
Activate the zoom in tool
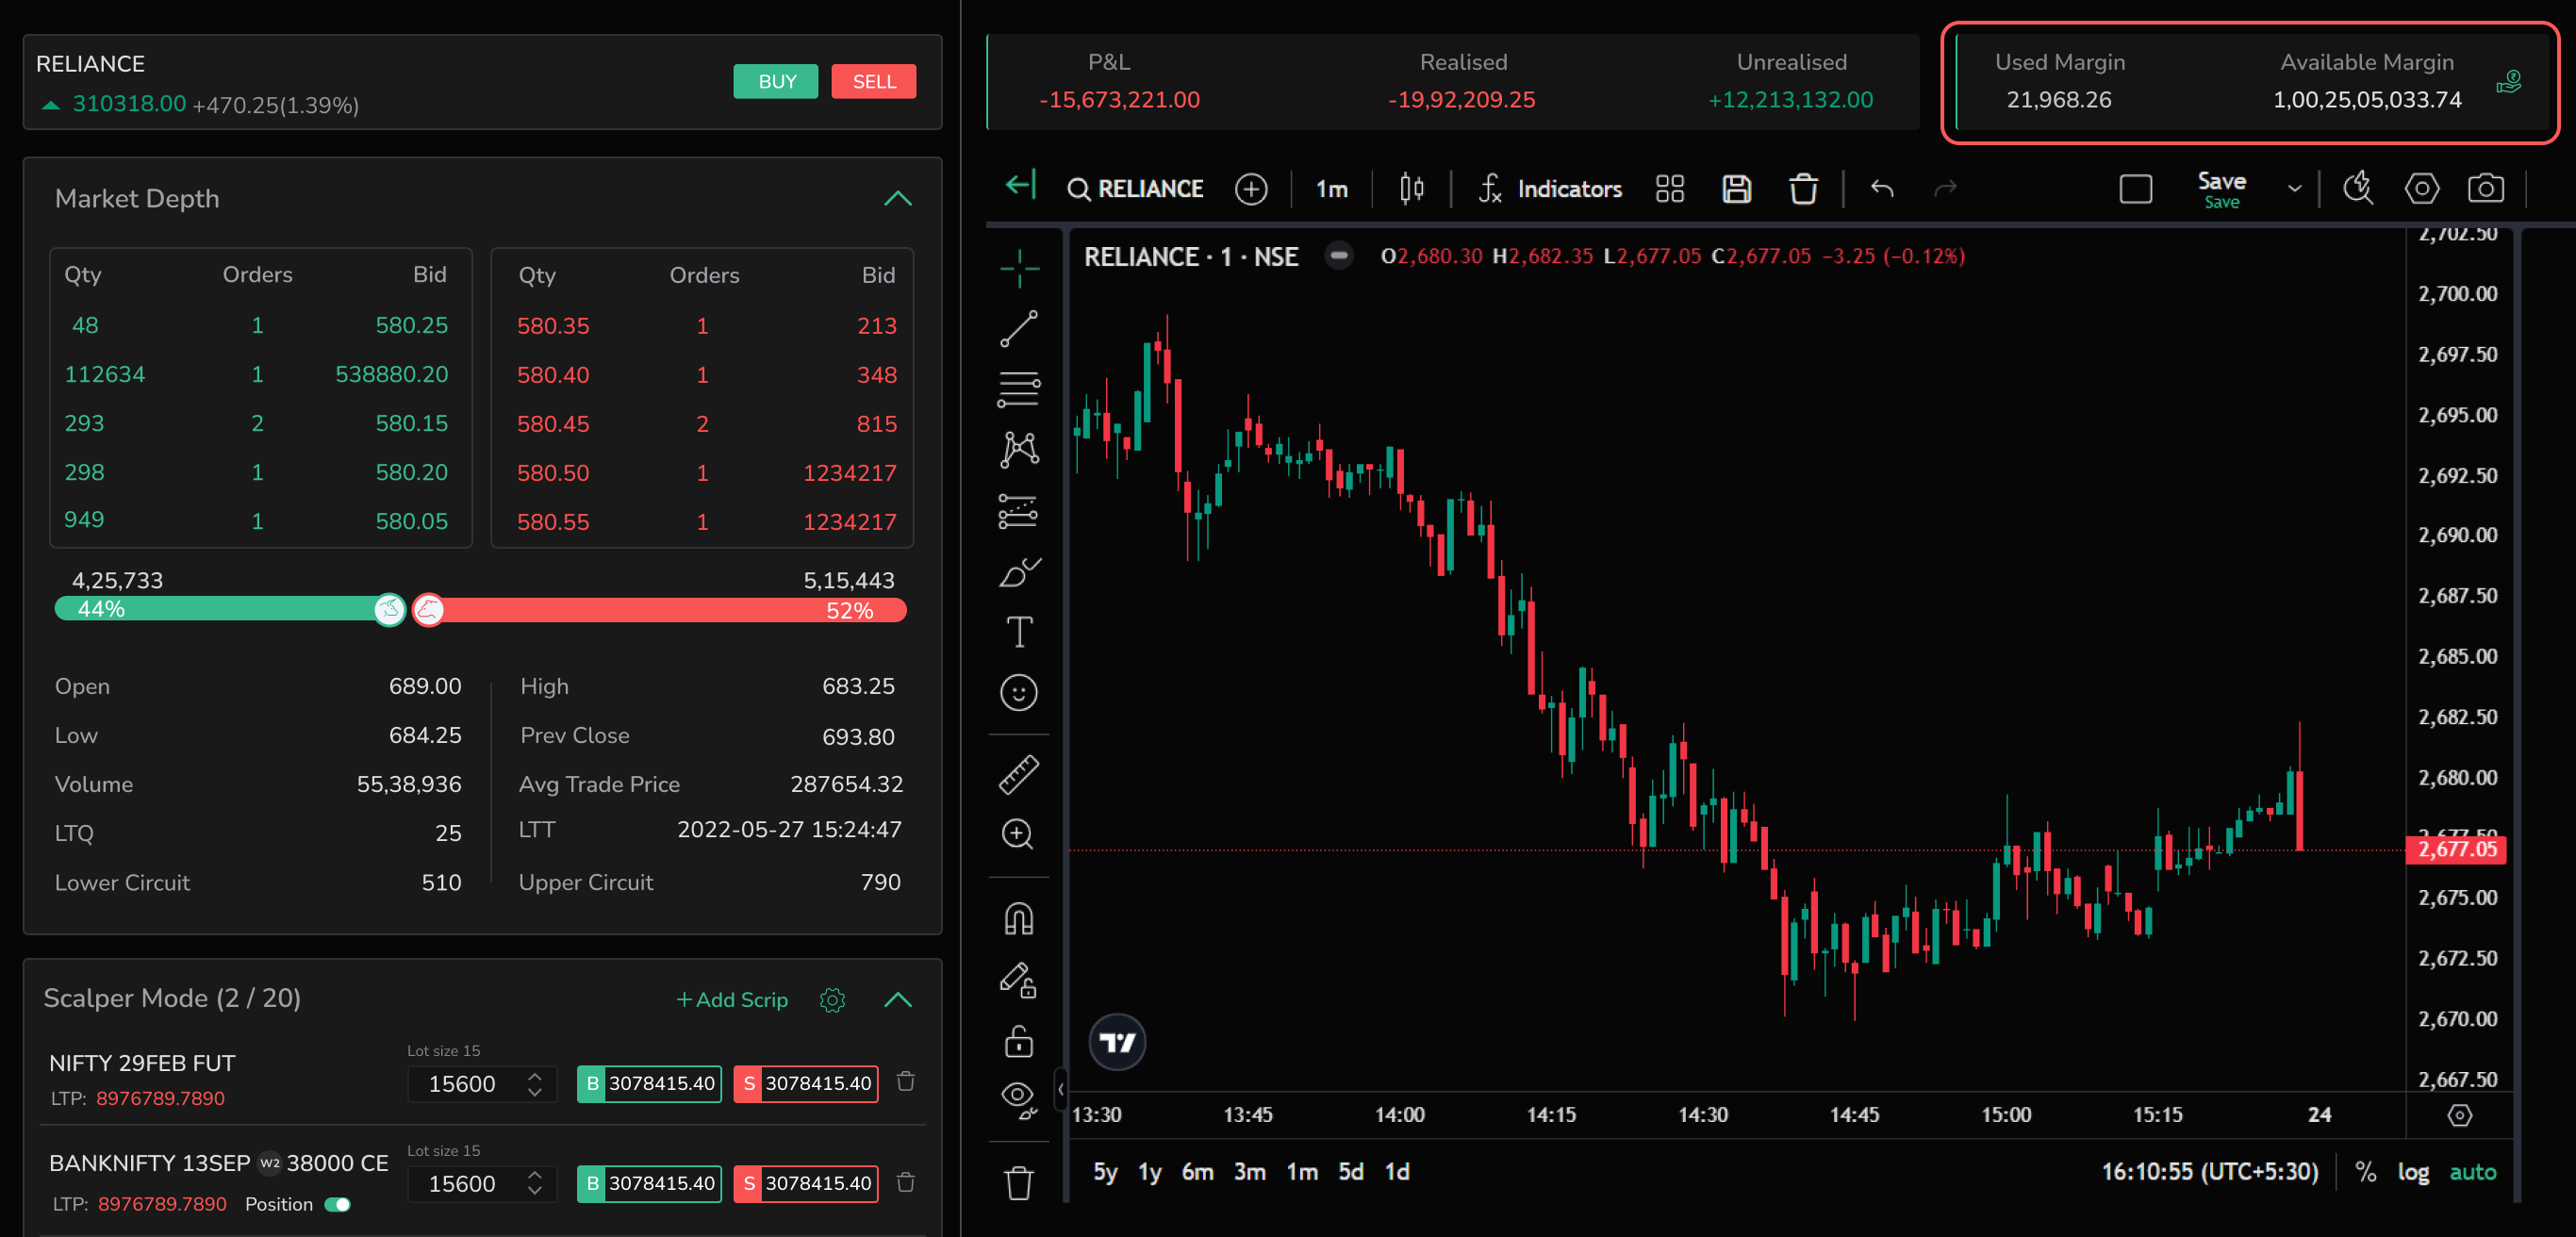pyautogui.click(x=1019, y=834)
